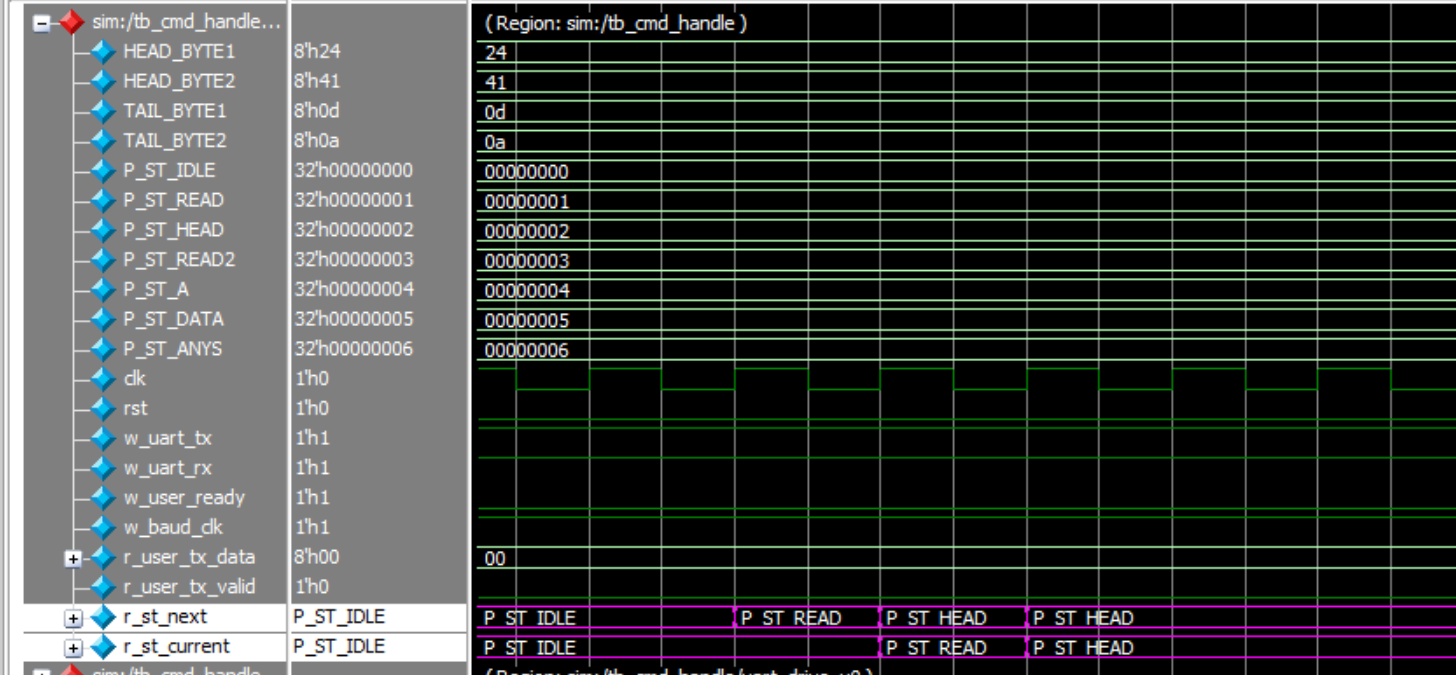Image resolution: width=1456 pixels, height=675 pixels.
Task: Click the 00000004 waveform value for P_ST_A
Action: 527,291
